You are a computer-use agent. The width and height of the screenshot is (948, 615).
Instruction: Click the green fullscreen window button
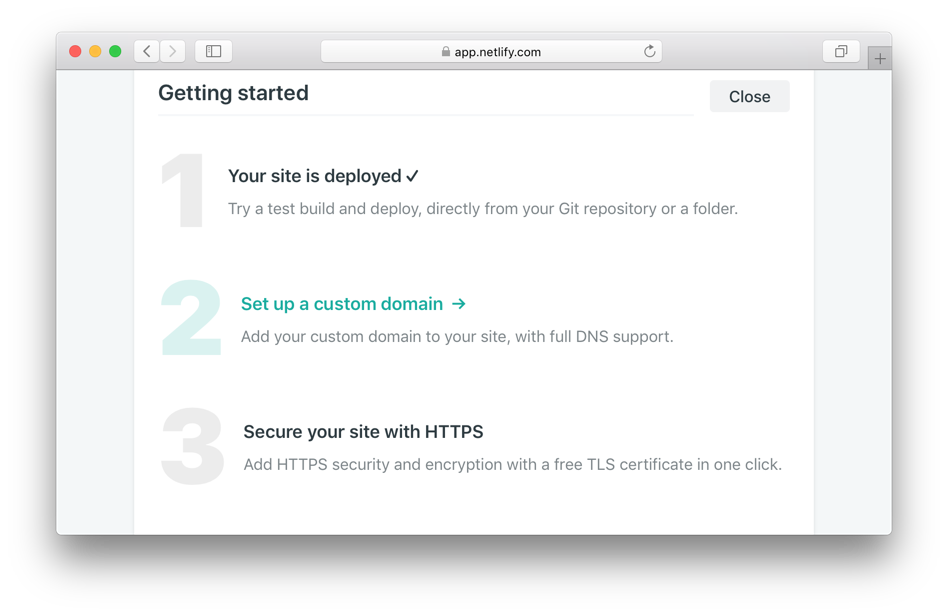[x=115, y=51]
